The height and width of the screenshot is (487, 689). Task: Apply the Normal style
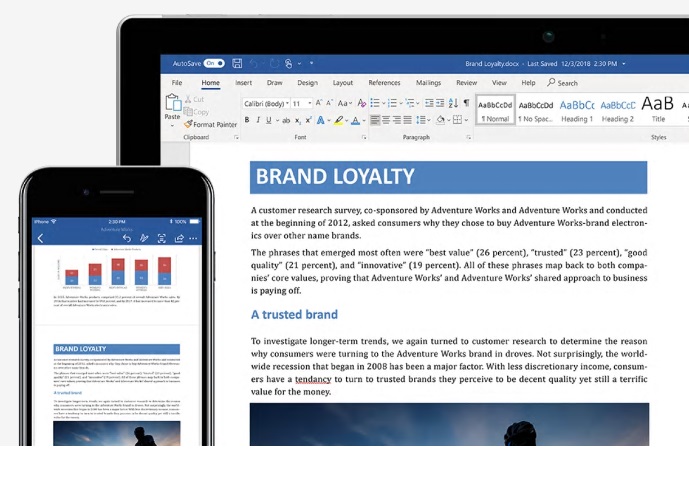495,110
